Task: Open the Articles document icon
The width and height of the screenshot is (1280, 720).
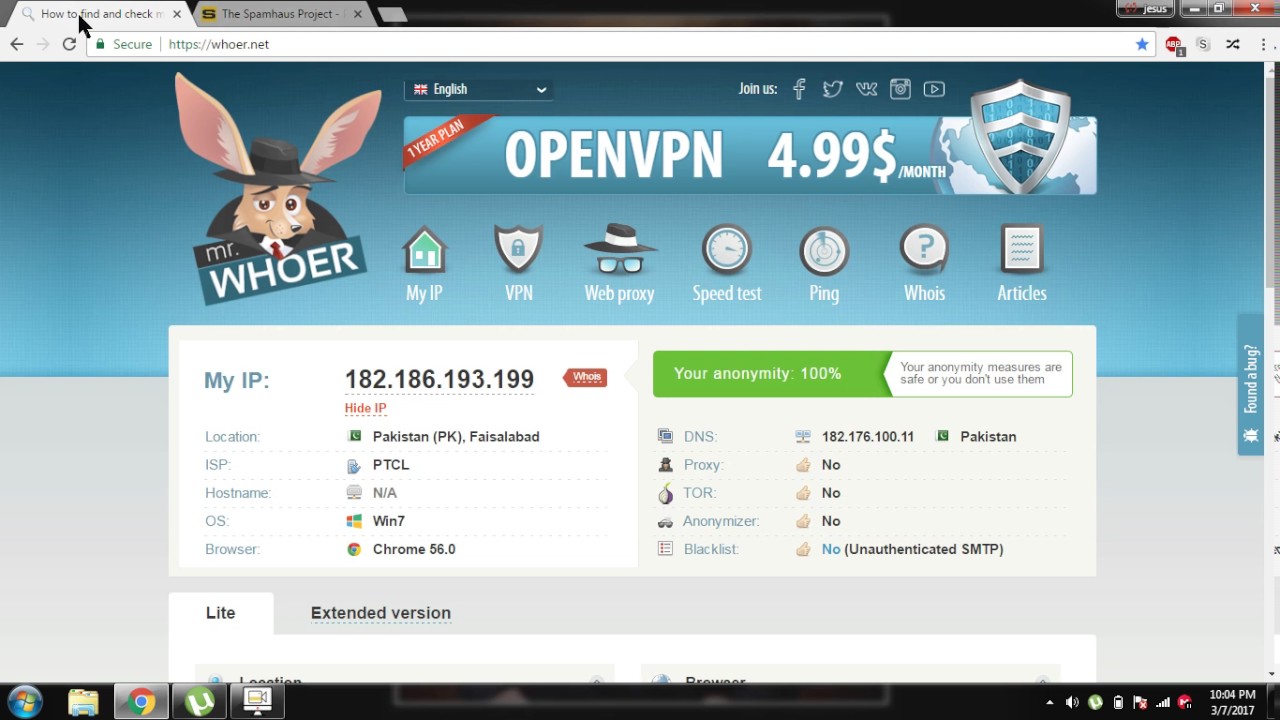Action: pos(1021,250)
